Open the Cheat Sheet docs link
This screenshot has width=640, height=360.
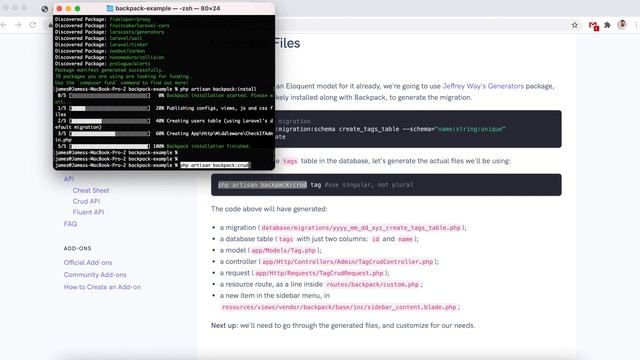pyautogui.click(x=91, y=190)
